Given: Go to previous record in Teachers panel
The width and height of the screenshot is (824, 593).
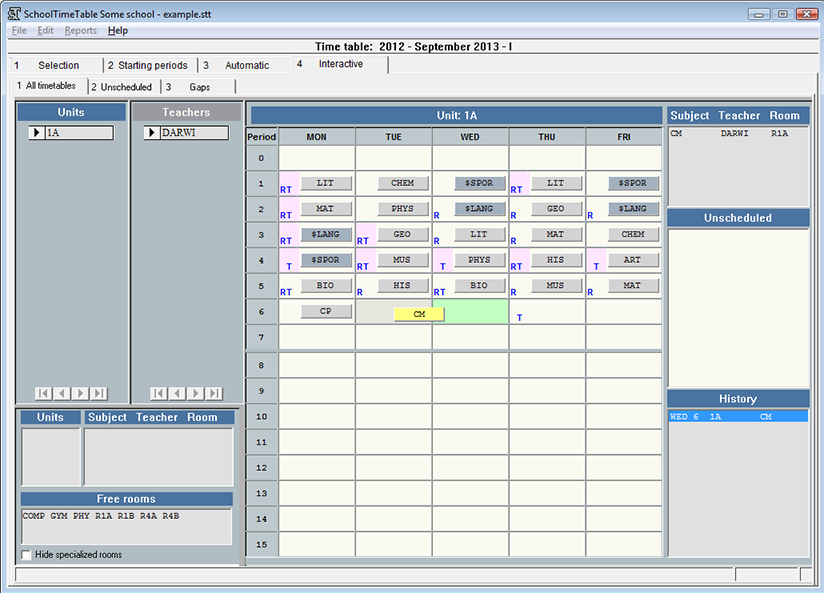Looking at the screenshot, I should pos(177,393).
